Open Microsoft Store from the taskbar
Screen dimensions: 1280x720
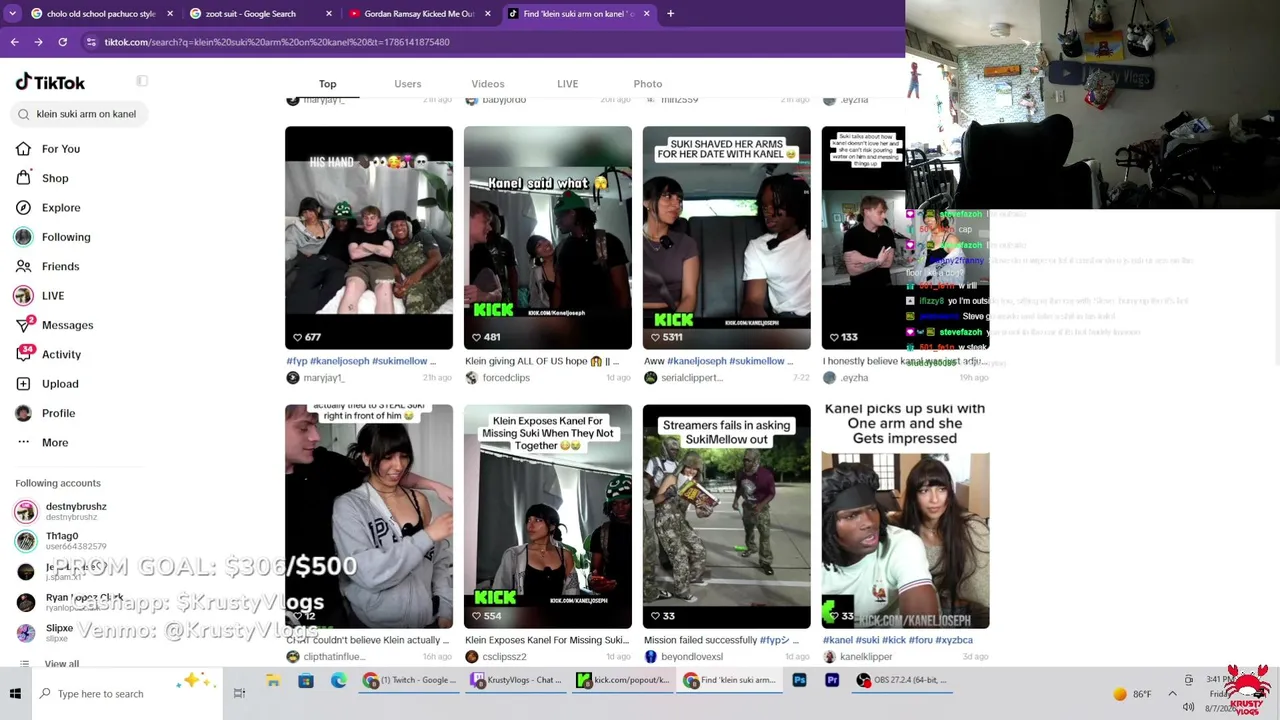click(306, 681)
